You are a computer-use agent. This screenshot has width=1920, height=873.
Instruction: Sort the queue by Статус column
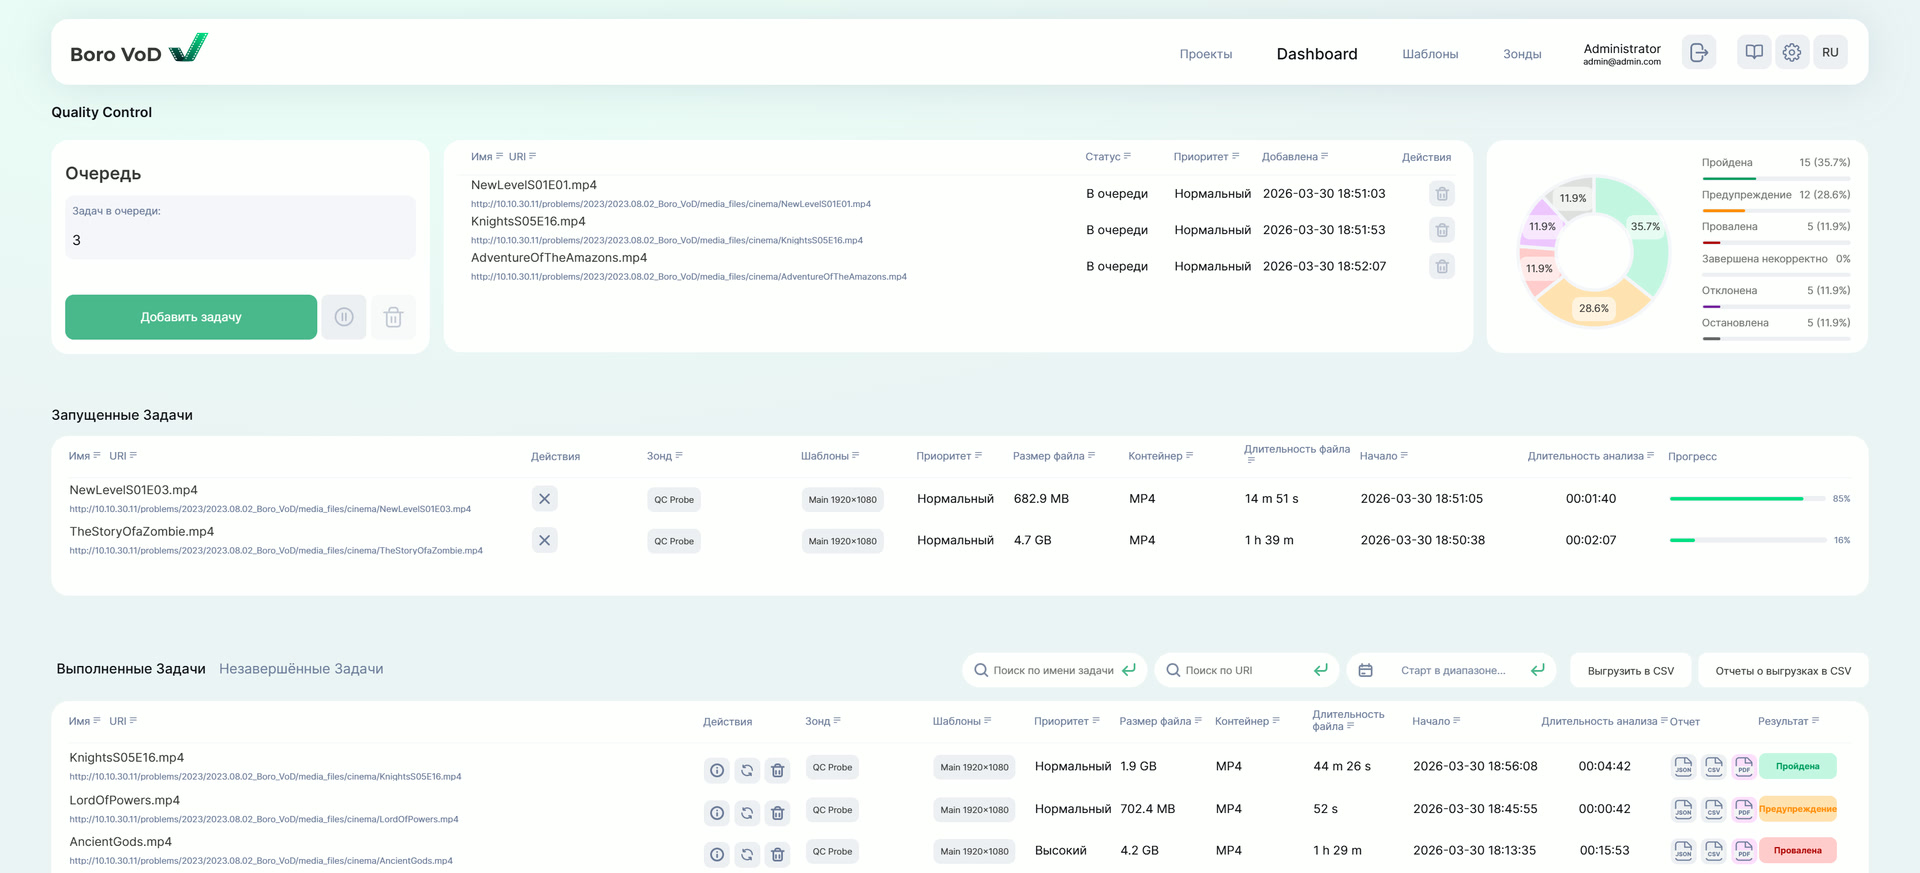pos(1108,157)
